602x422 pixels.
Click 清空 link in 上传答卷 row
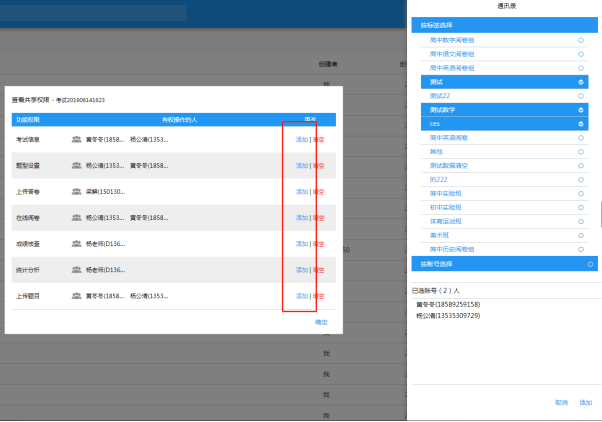(x=318, y=192)
